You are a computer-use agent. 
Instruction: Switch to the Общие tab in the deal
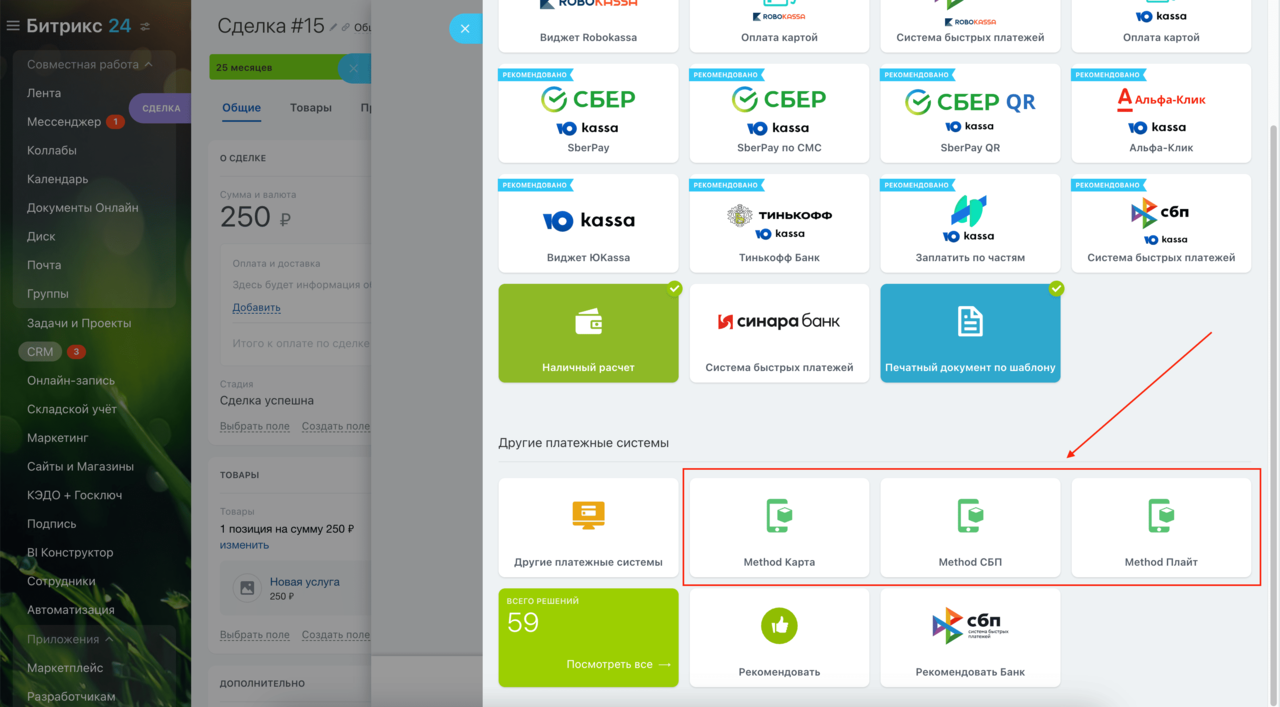(241, 108)
